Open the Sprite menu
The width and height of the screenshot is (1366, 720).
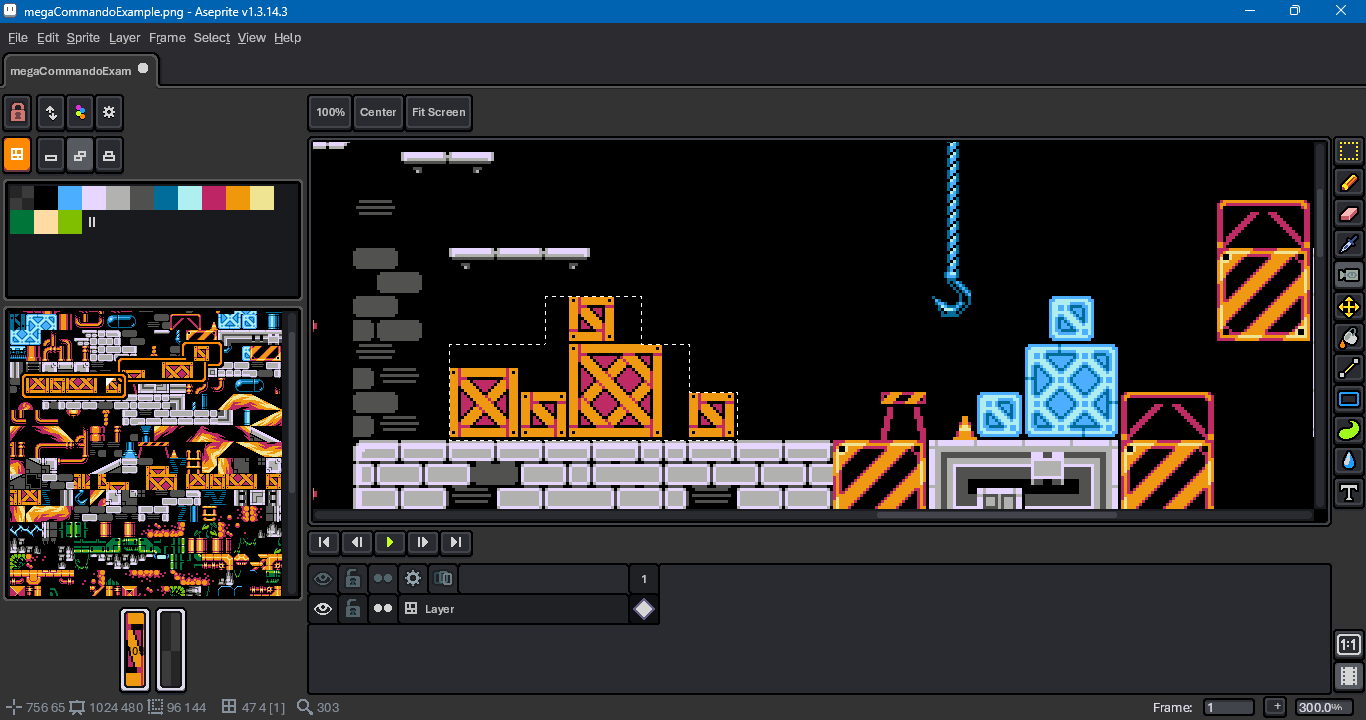tap(83, 37)
